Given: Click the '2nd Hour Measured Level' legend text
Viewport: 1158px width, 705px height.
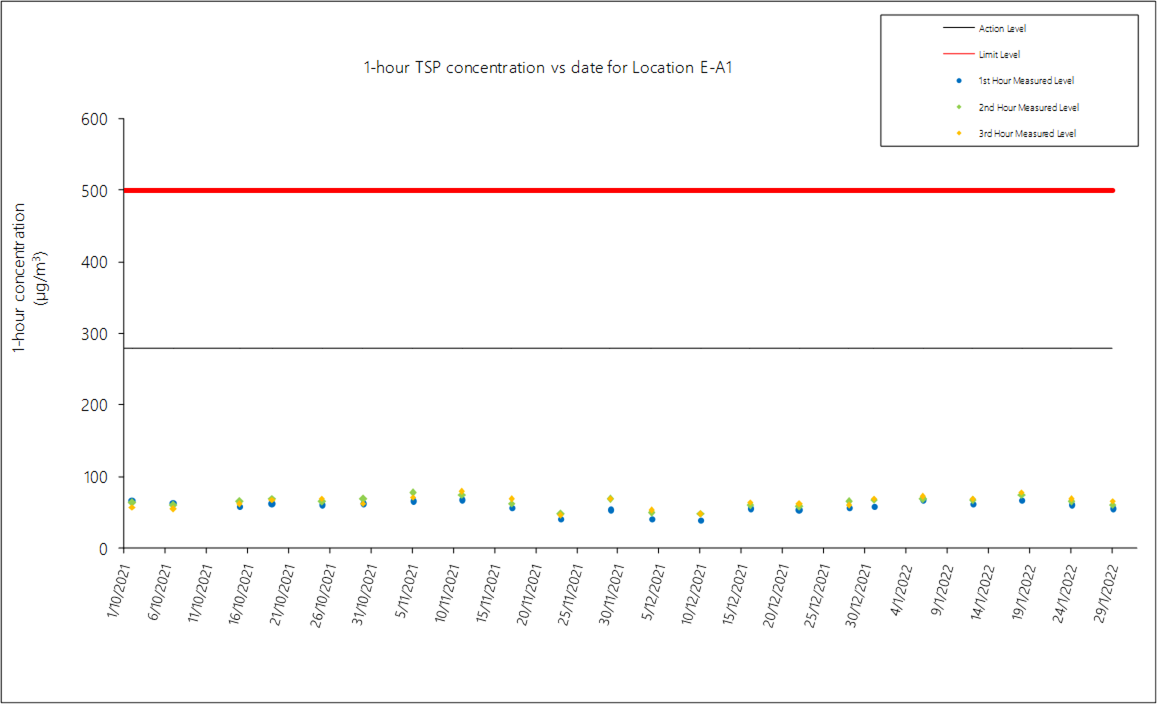Looking at the screenshot, I should (x=1028, y=107).
